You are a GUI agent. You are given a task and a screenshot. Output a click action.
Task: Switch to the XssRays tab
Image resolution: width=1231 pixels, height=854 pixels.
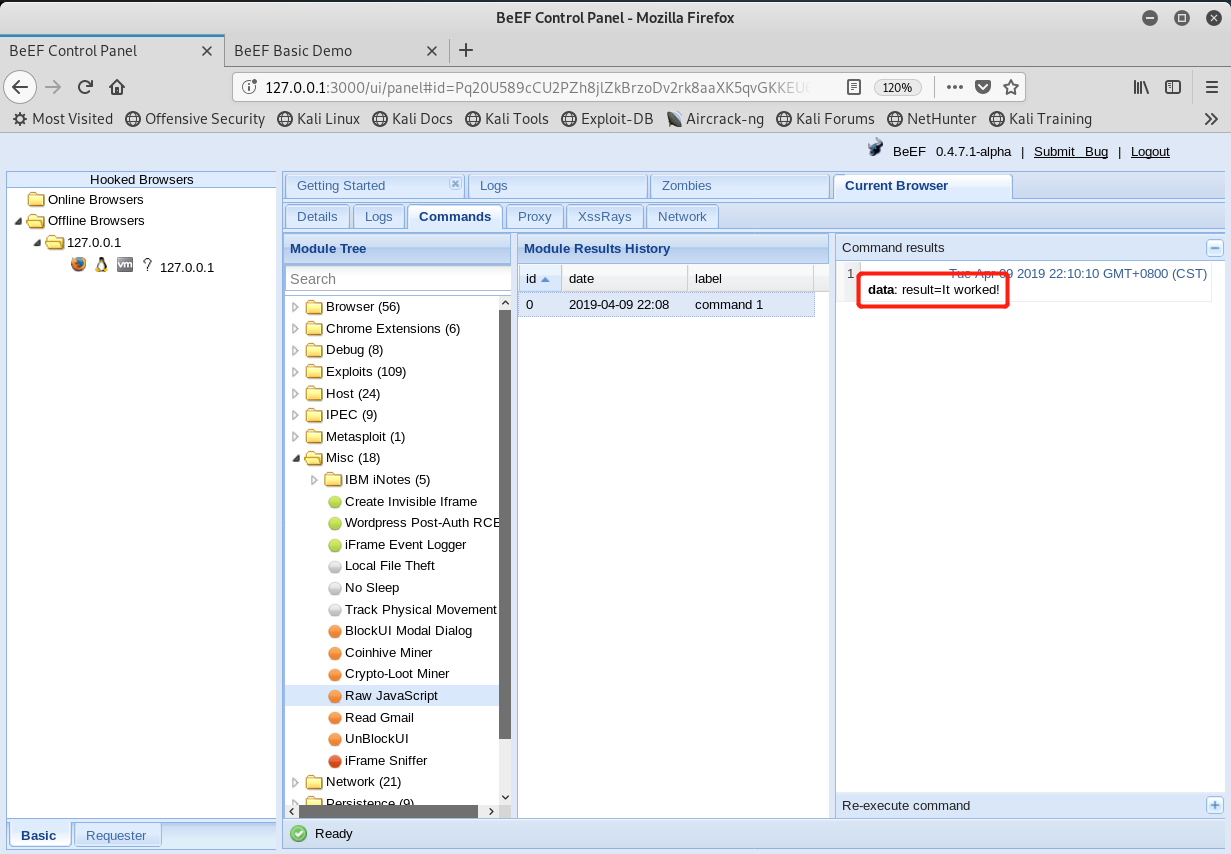point(604,216)
